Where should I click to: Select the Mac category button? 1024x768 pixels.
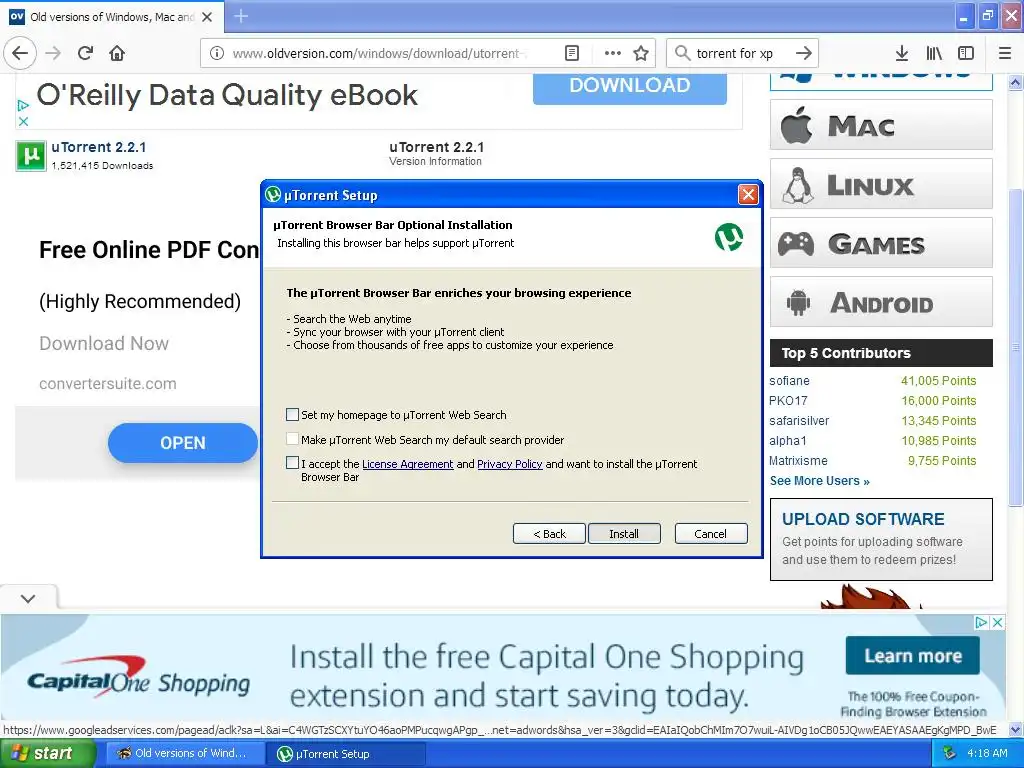pyautogui.click(x=881, y=125)
